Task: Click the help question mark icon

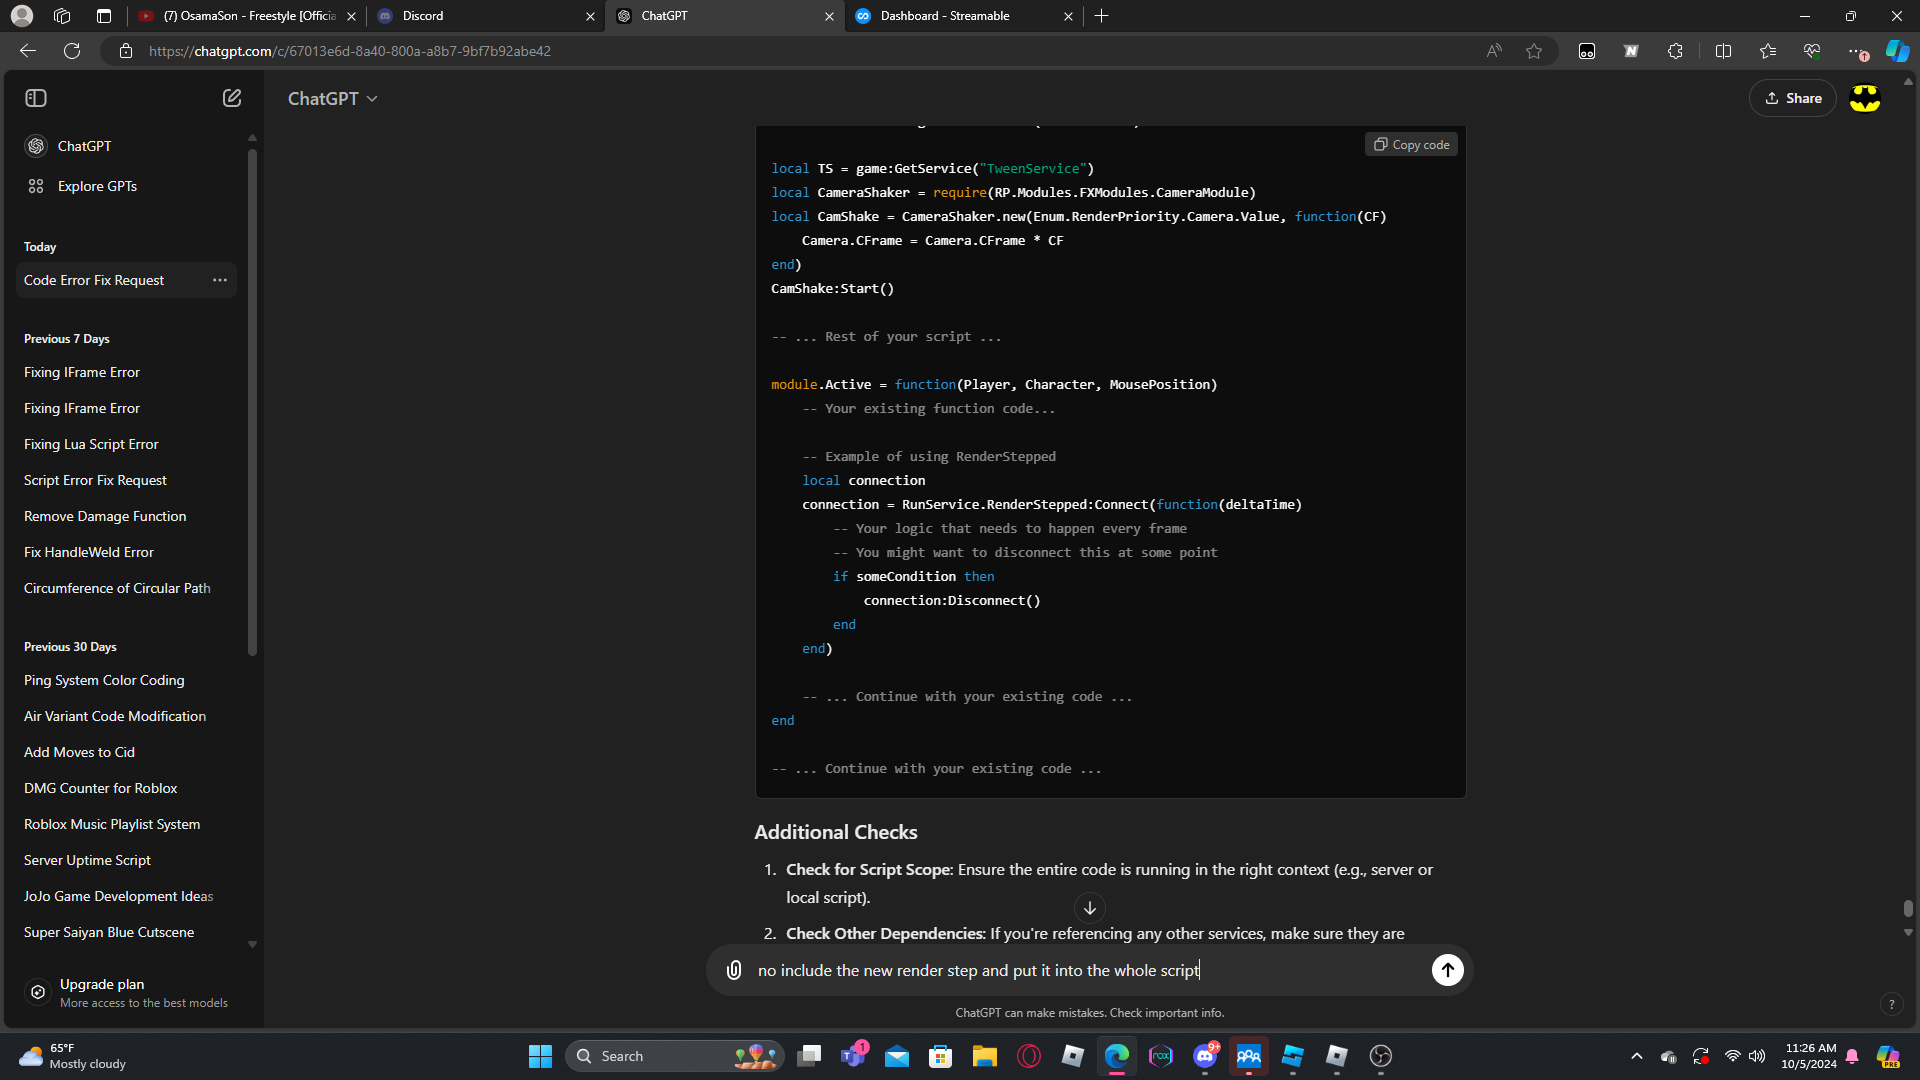Action: tap(1891, 1004)
